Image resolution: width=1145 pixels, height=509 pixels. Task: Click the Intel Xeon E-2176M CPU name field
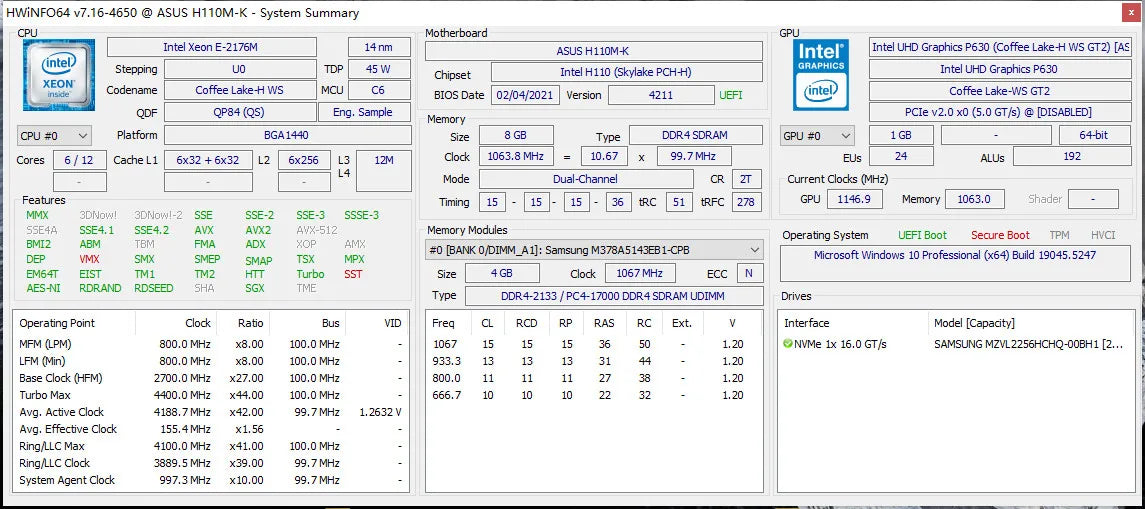[212, 47]
